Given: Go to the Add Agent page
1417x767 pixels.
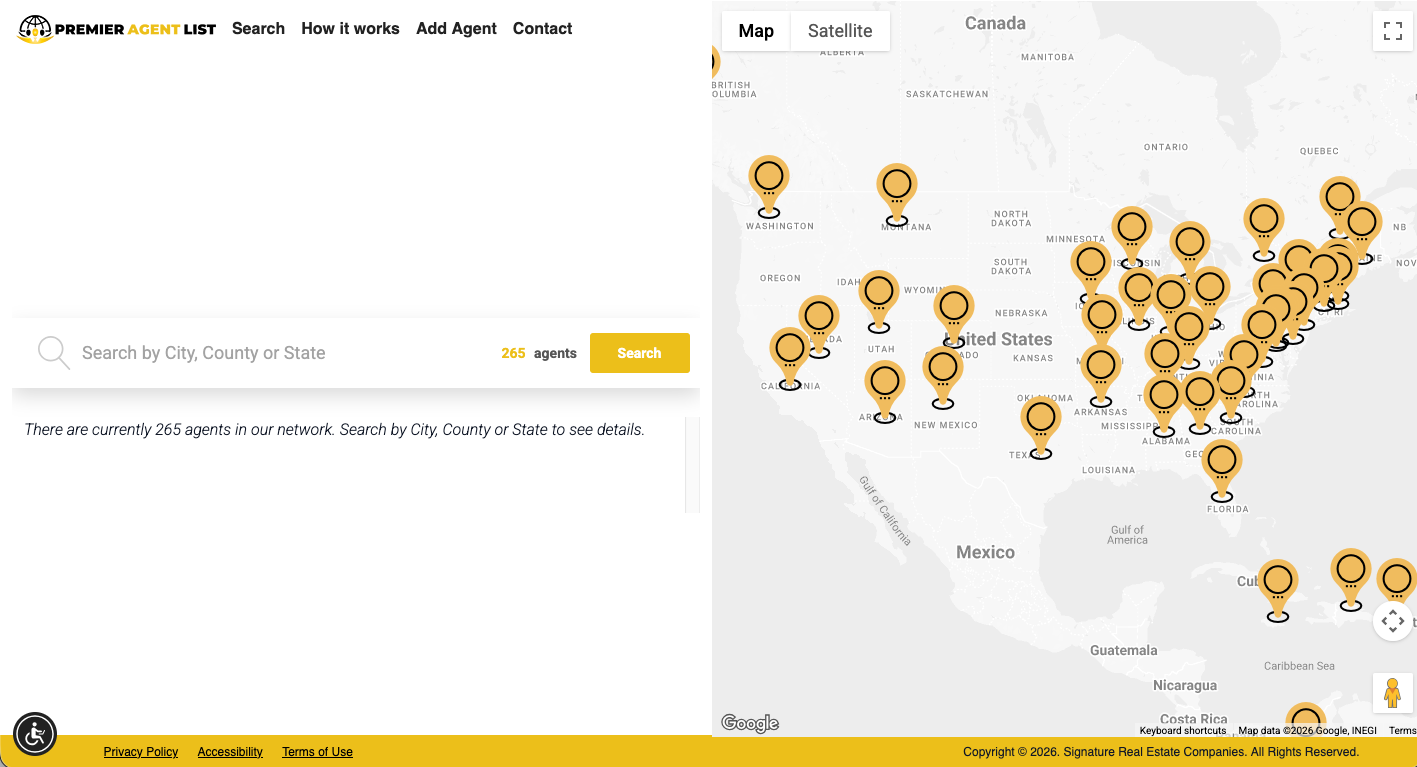Looking at the screenshot, I should [x=456, y=29].
